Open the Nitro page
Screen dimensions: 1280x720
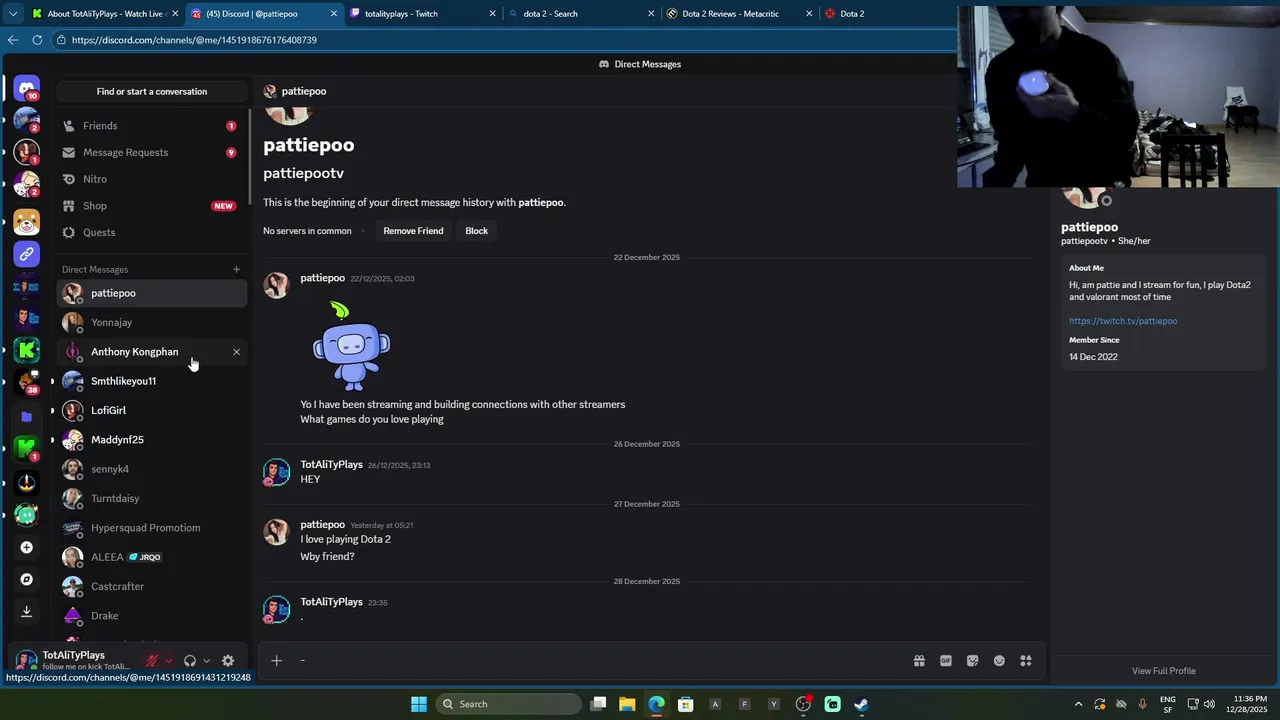pyautogui.click(x=151, y=179)
